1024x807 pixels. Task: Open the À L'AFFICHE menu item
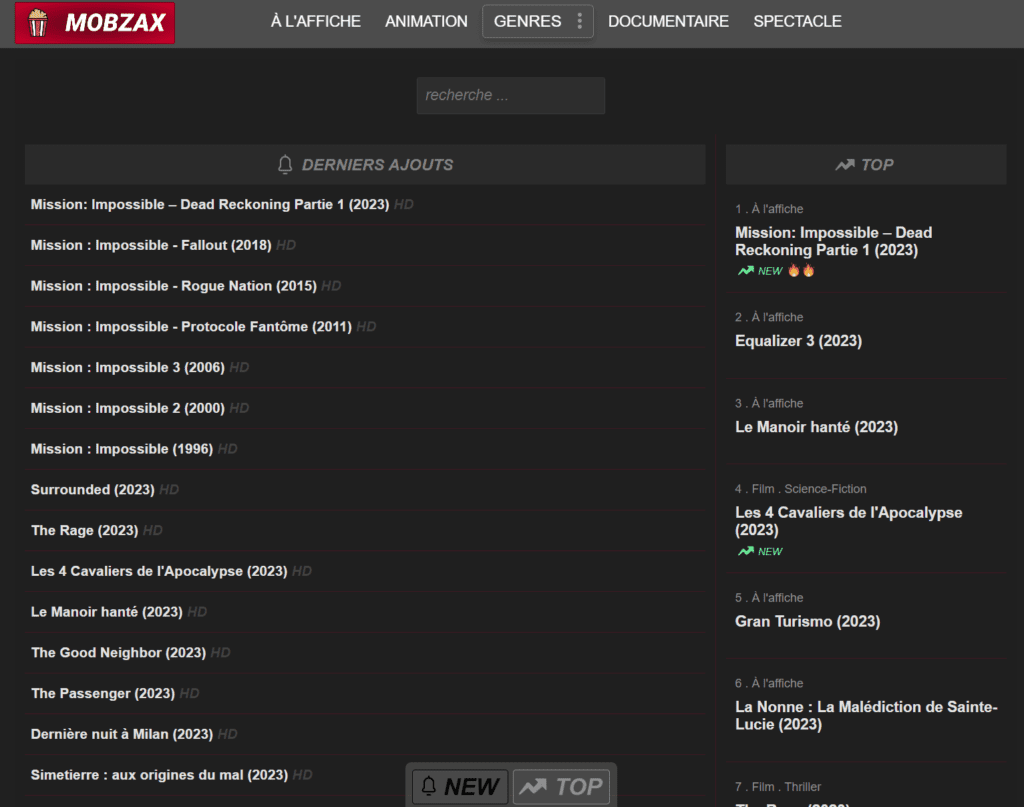coord(315,21)
